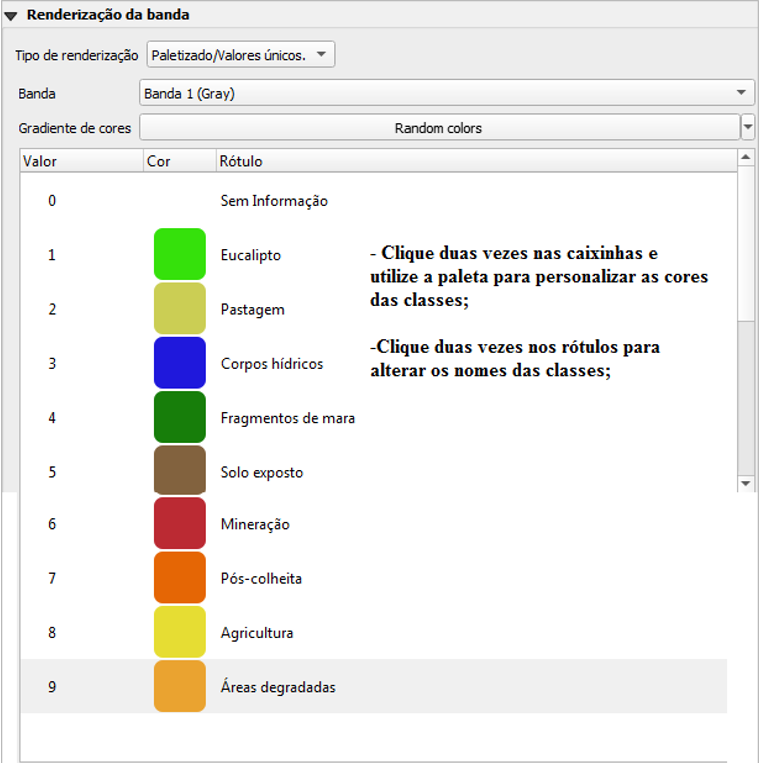Click value 0 in the Valor column

tap(52, 200)
